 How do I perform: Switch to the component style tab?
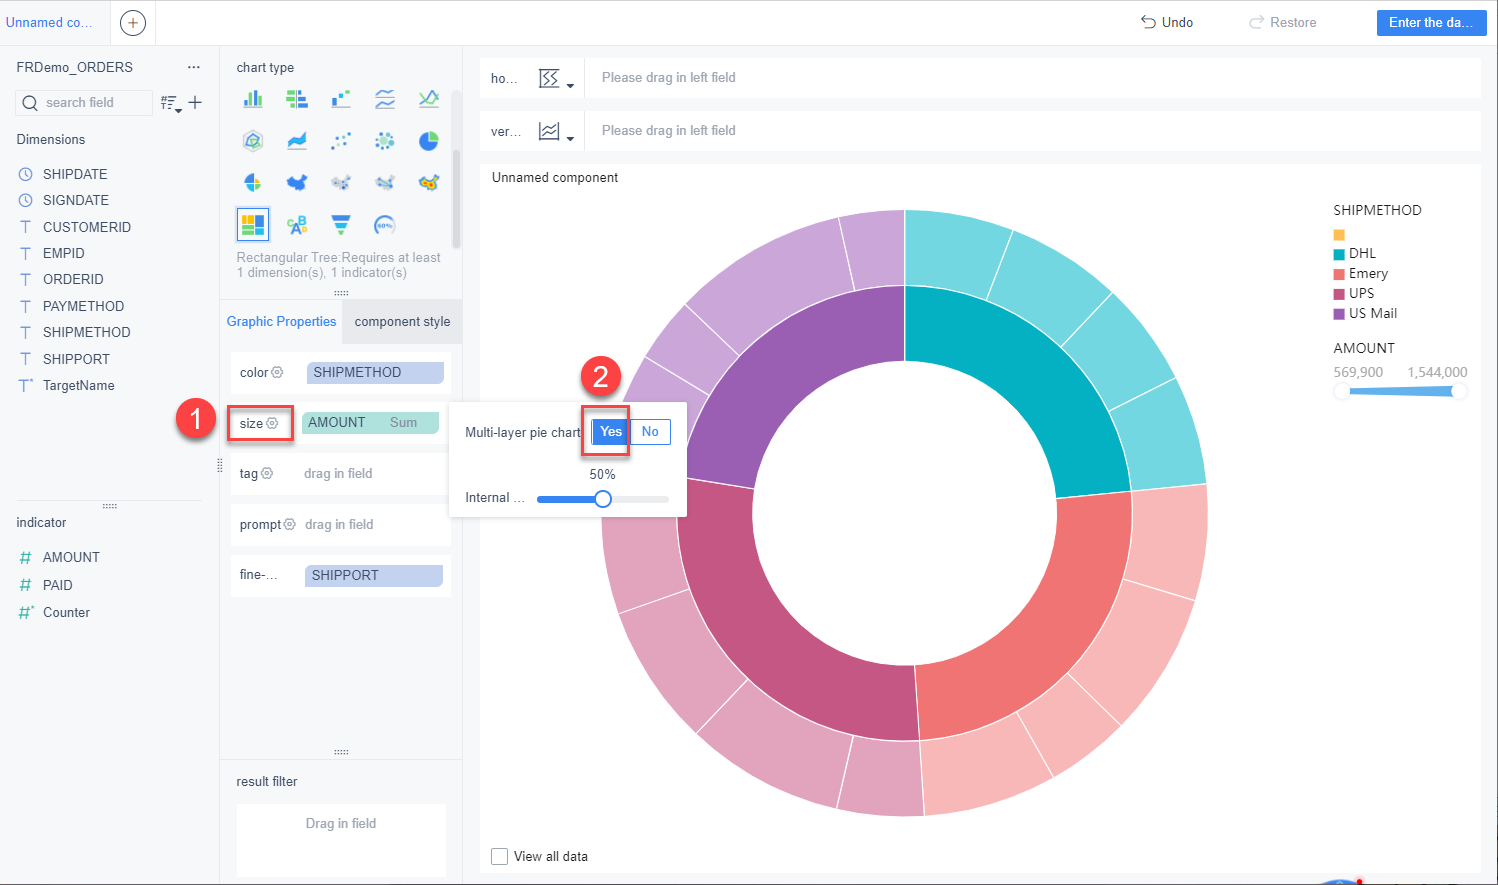[x=402, y=321]
